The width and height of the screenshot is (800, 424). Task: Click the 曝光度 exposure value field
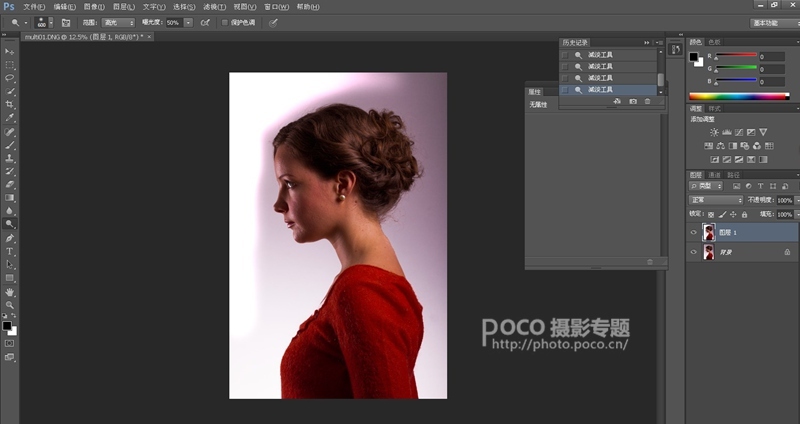pos(173,22)
